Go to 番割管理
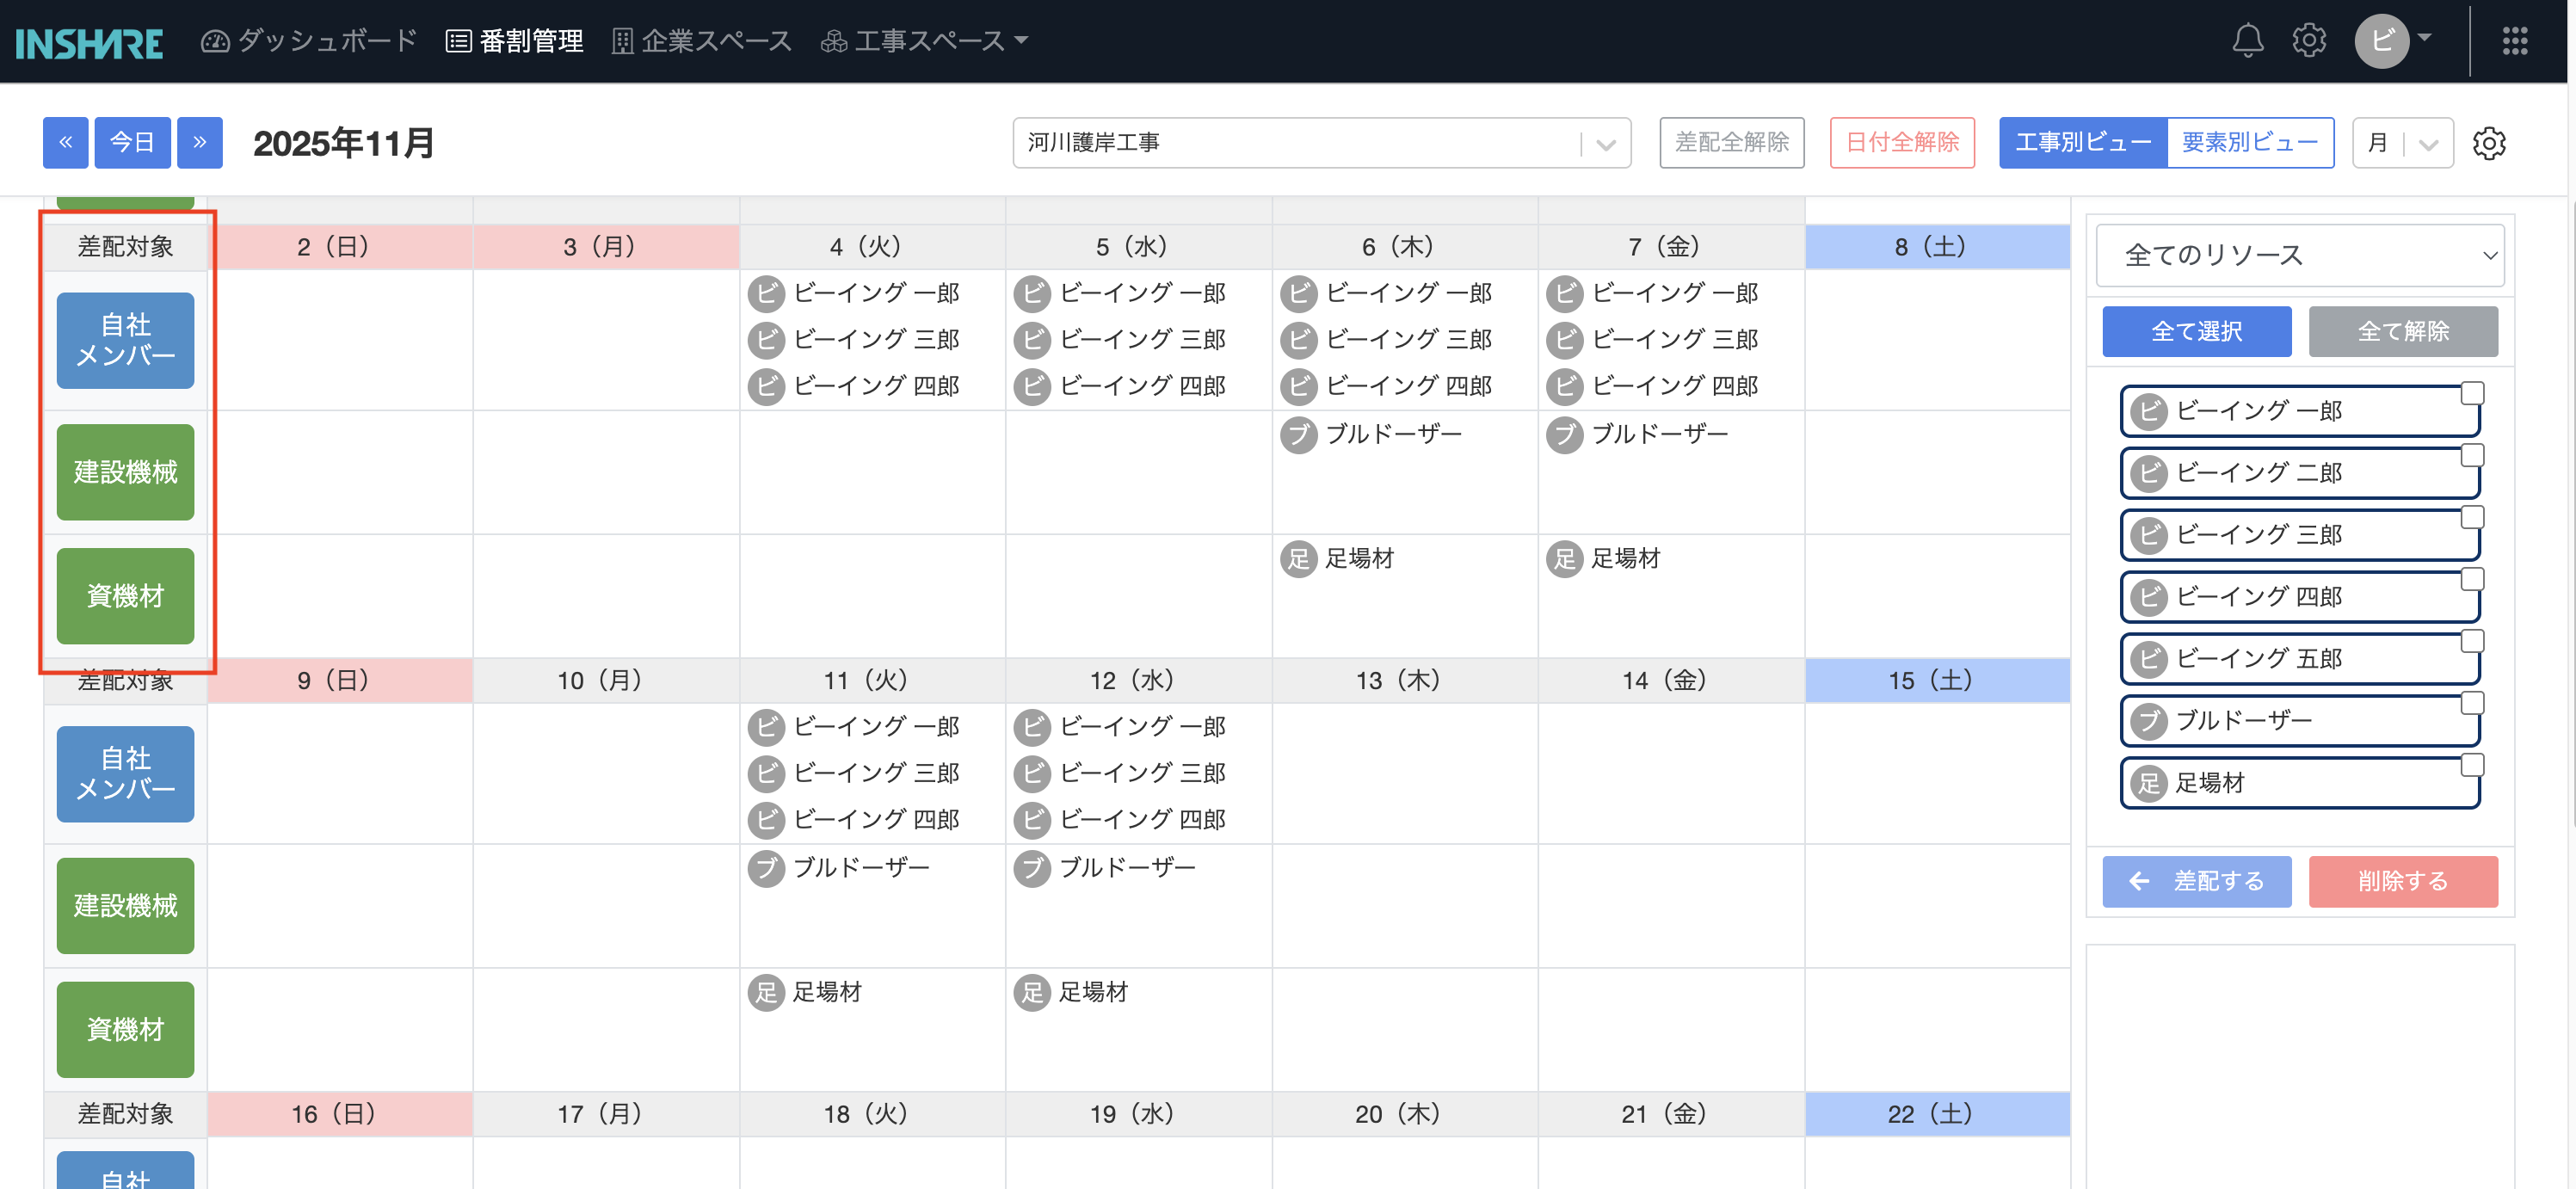The width and height of the screenshot is (2576, 1189). [514, 41]
